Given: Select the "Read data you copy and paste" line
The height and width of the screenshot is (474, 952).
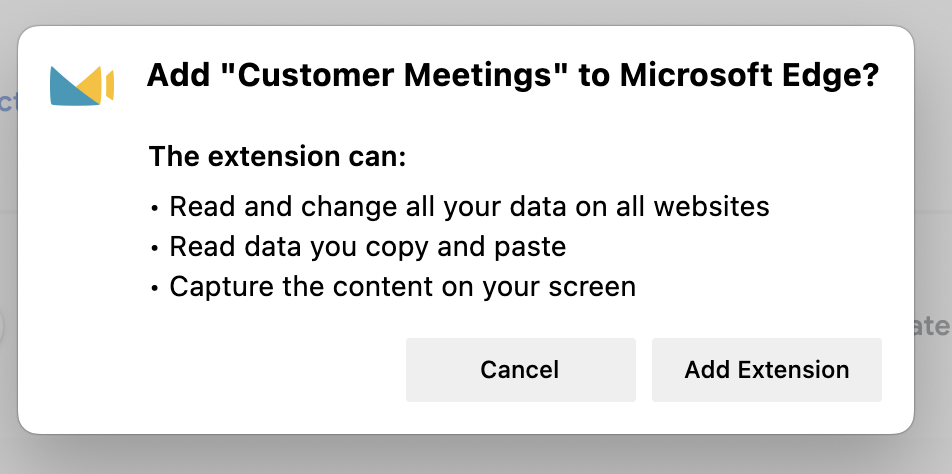Looking at the screenshot, I should coord(367,247).
